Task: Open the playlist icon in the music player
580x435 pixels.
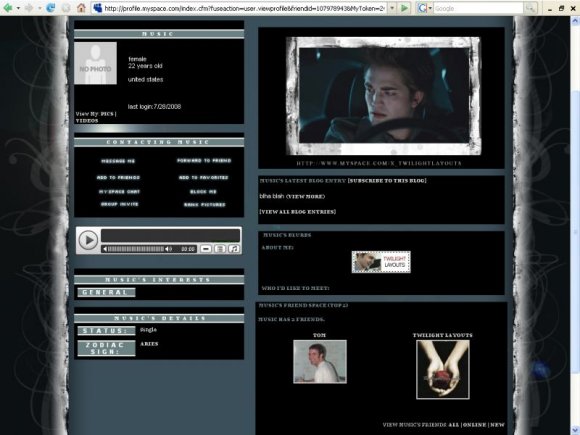Action: click(220, 249)
